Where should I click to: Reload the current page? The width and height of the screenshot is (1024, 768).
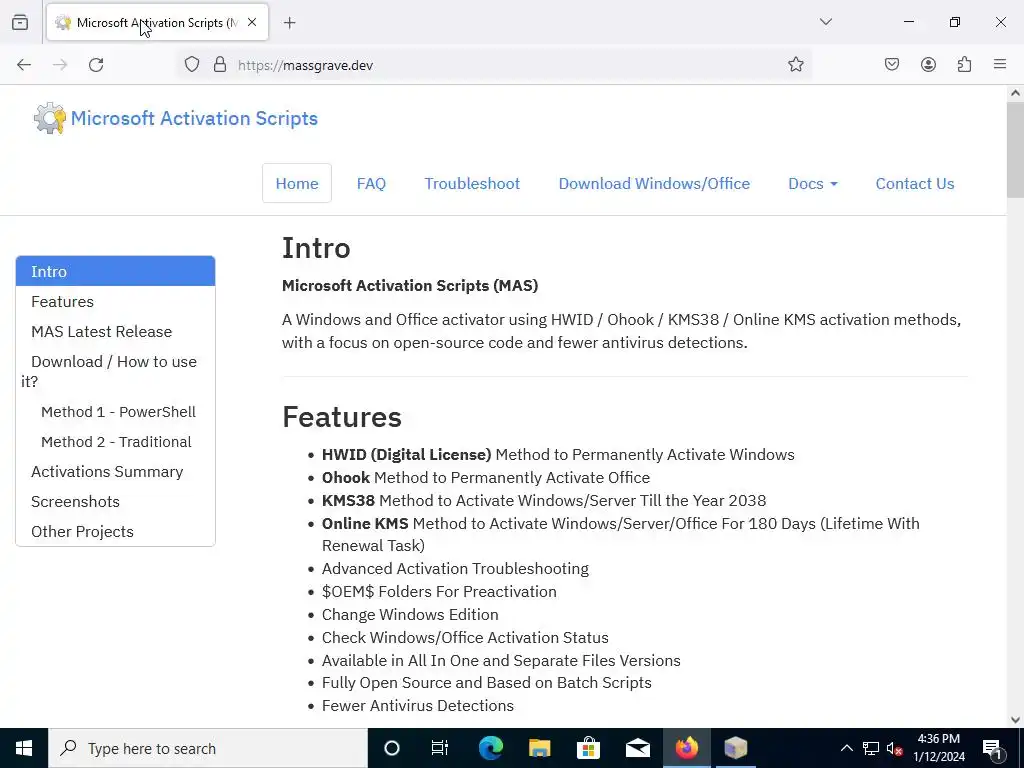tap(96, 65)
